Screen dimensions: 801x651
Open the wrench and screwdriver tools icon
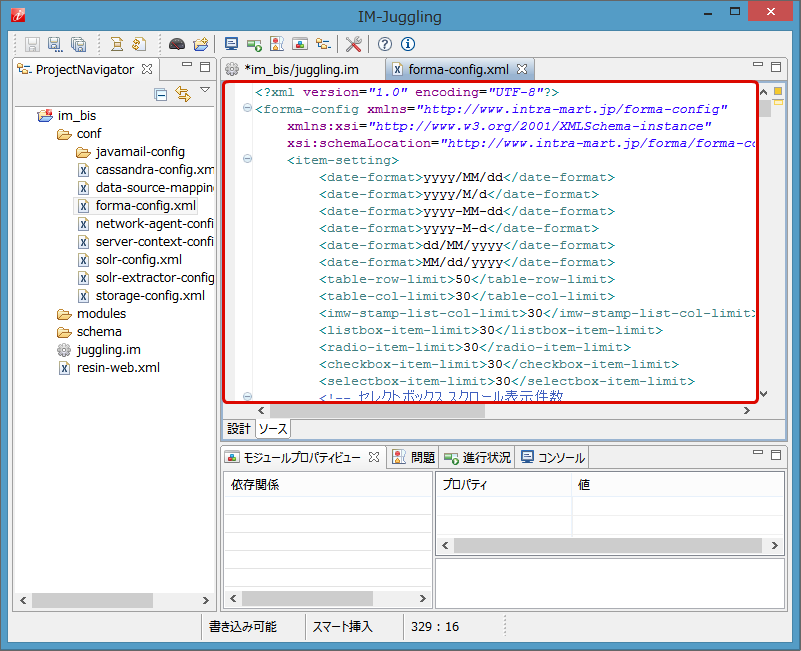(x=354, y=44)
